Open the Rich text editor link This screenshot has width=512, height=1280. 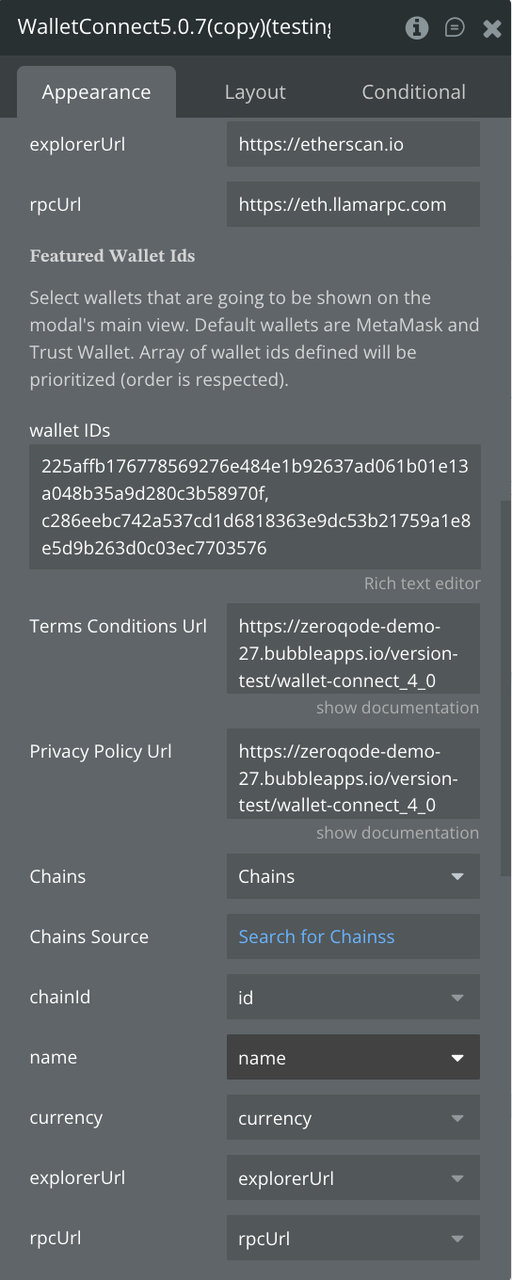[x=422, y=584]
